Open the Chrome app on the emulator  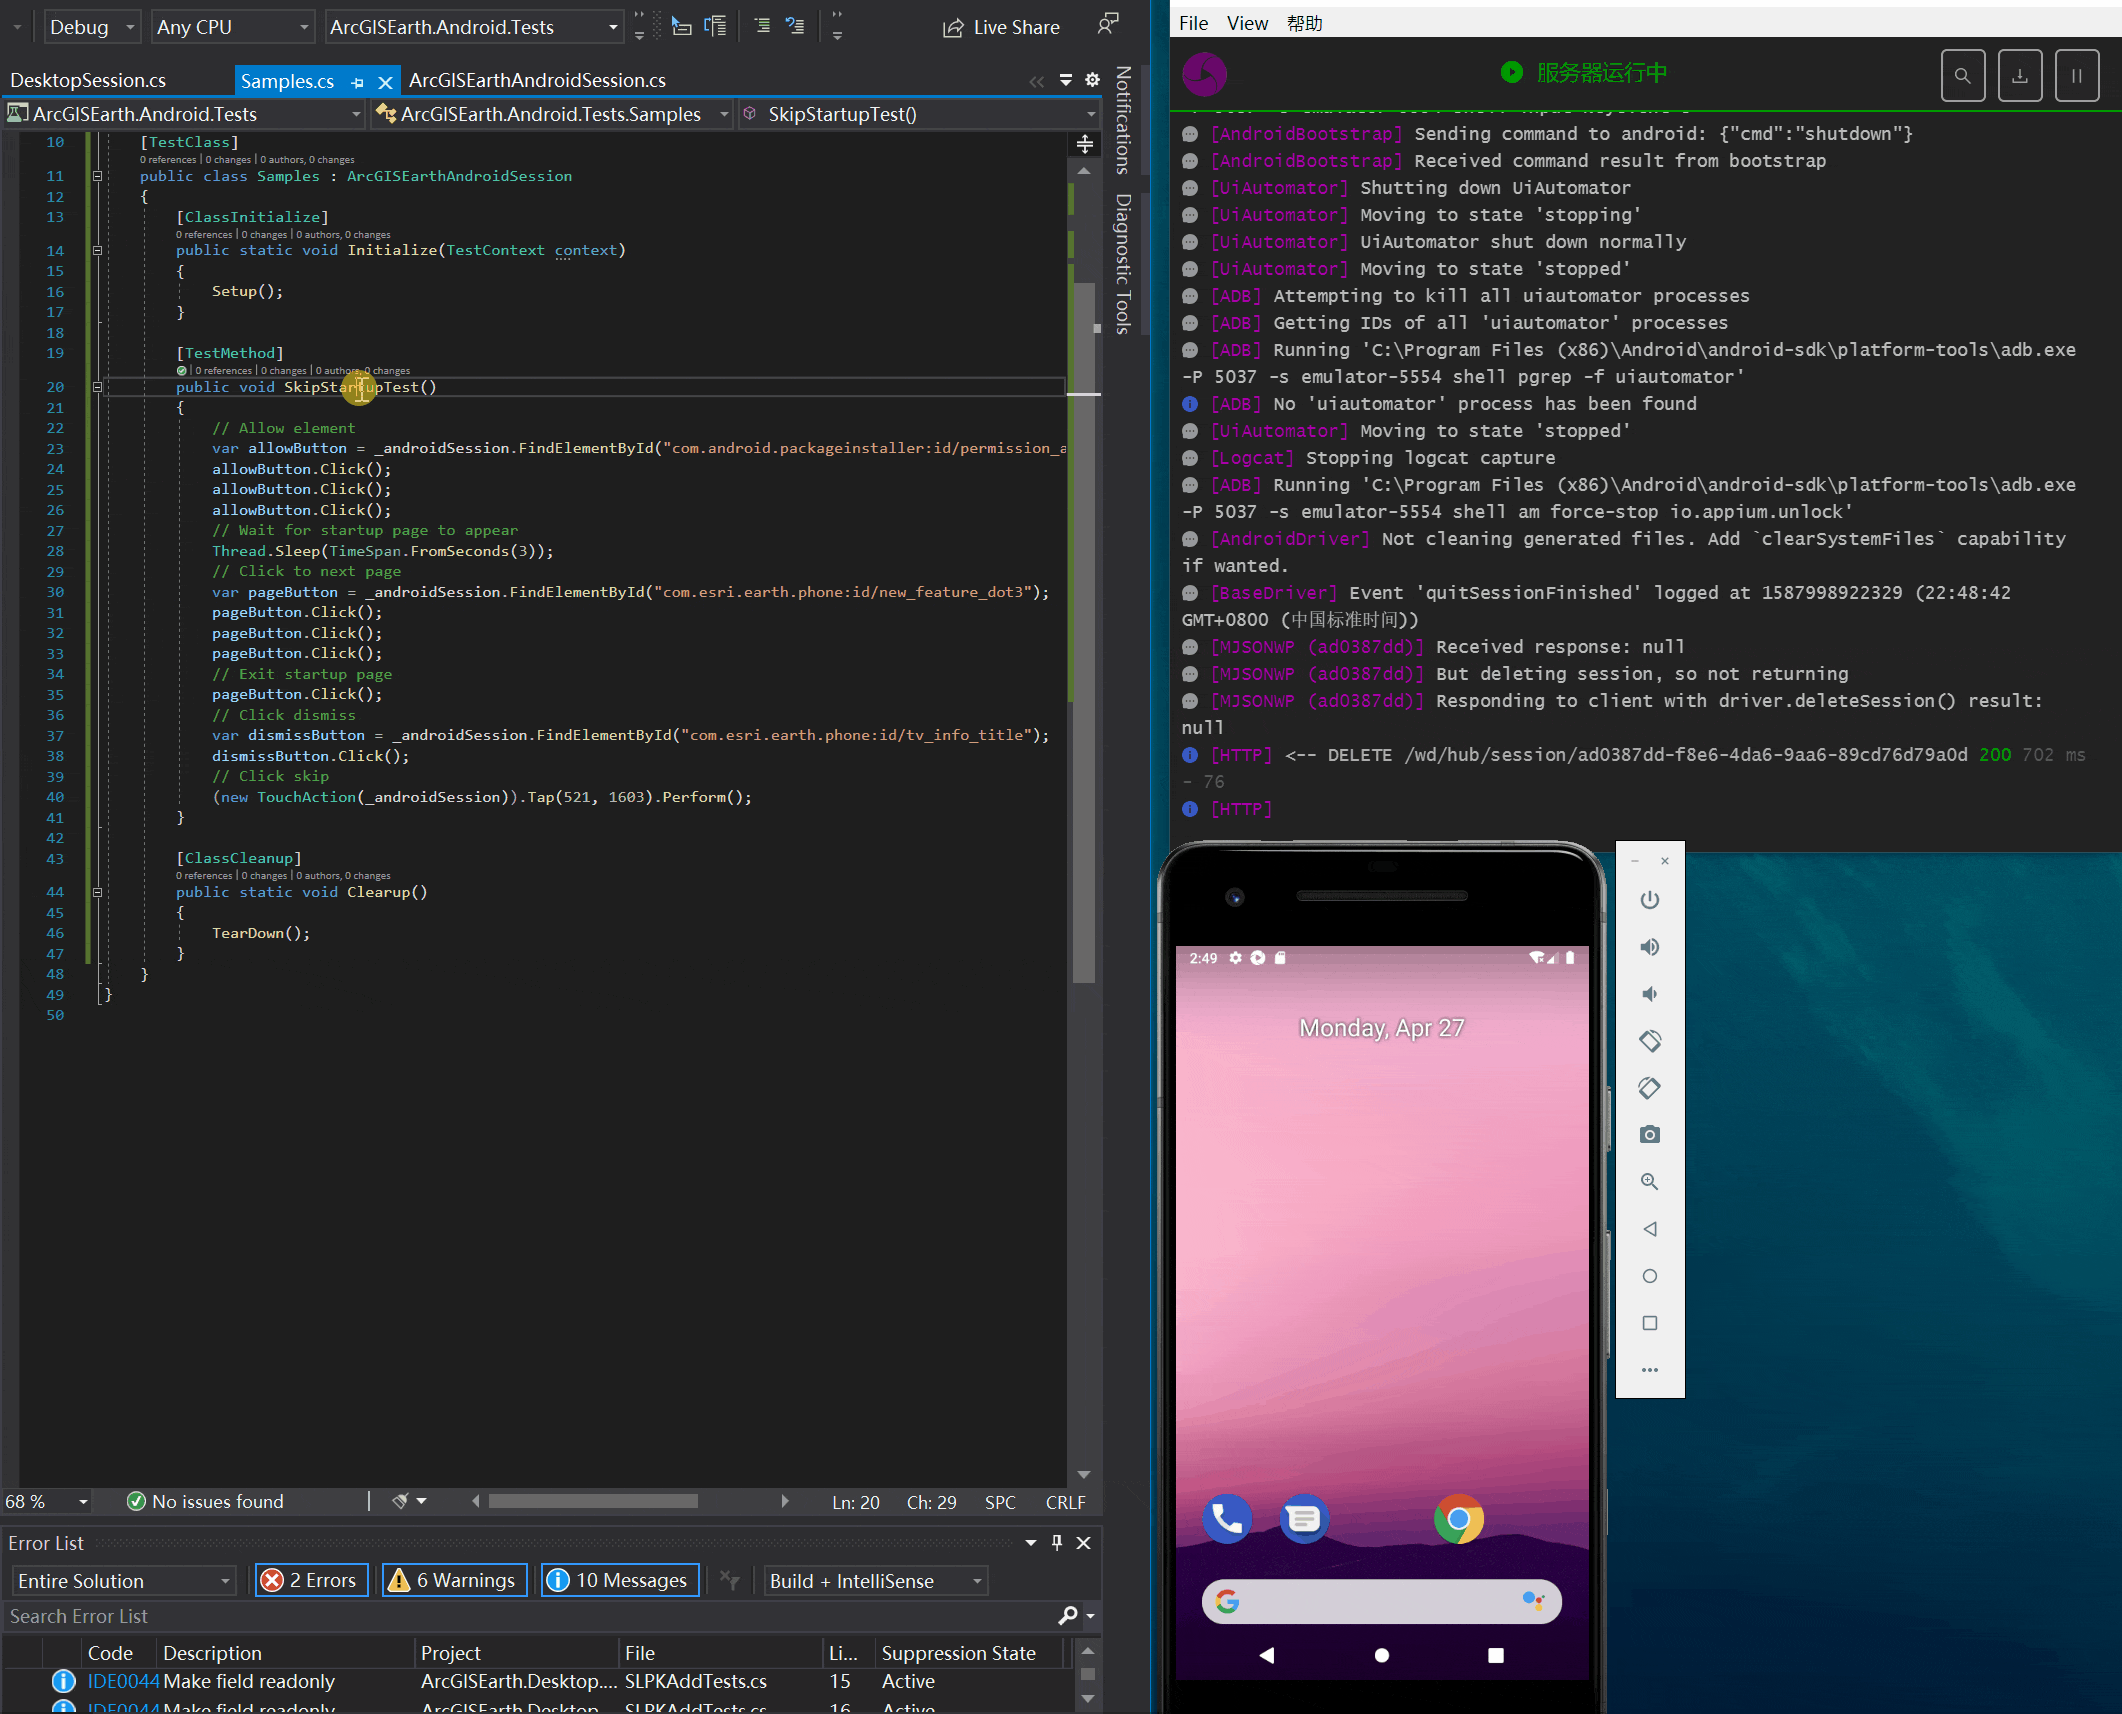1459,1519
